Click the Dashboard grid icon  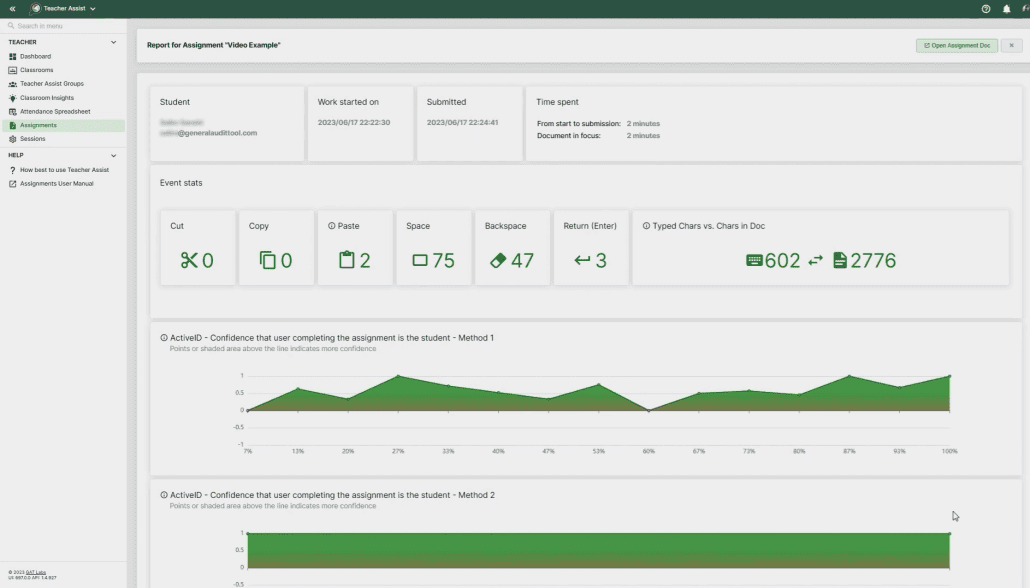click(x=12, y=57)
